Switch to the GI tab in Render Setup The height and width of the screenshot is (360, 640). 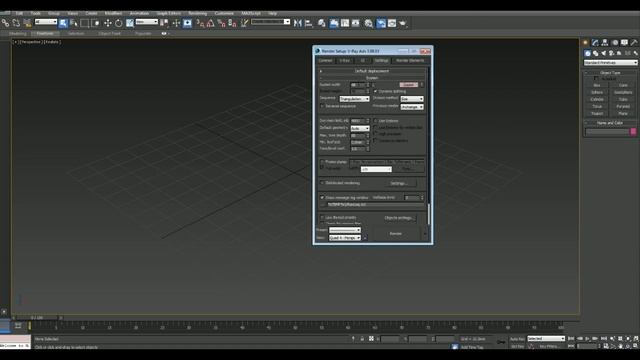coord(362,60)
